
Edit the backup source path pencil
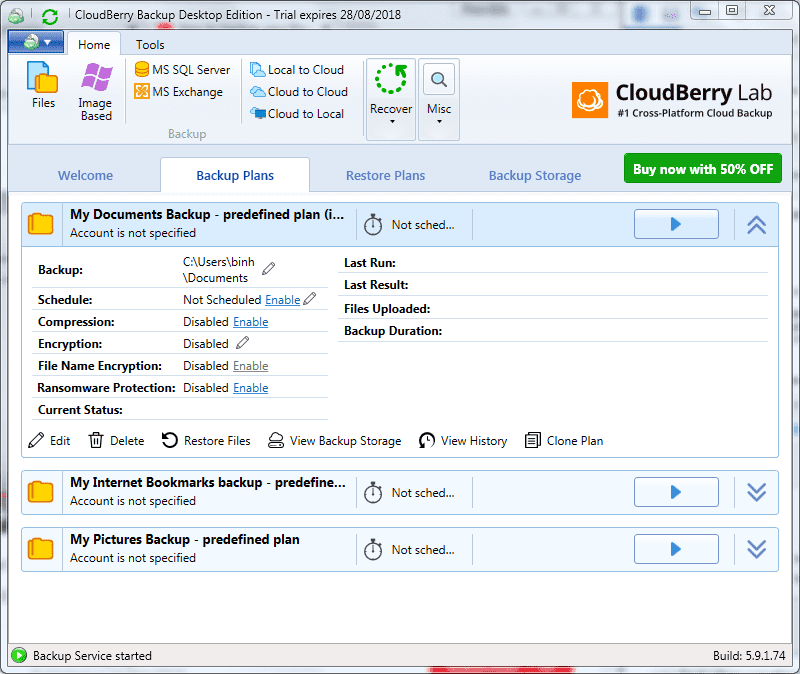(268, 268)
